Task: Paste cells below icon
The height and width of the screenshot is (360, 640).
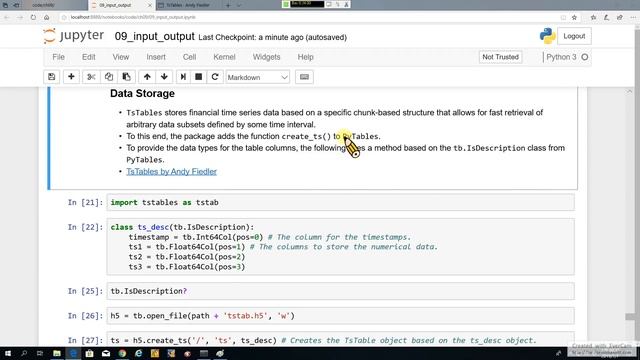Action: pos(126,77)
